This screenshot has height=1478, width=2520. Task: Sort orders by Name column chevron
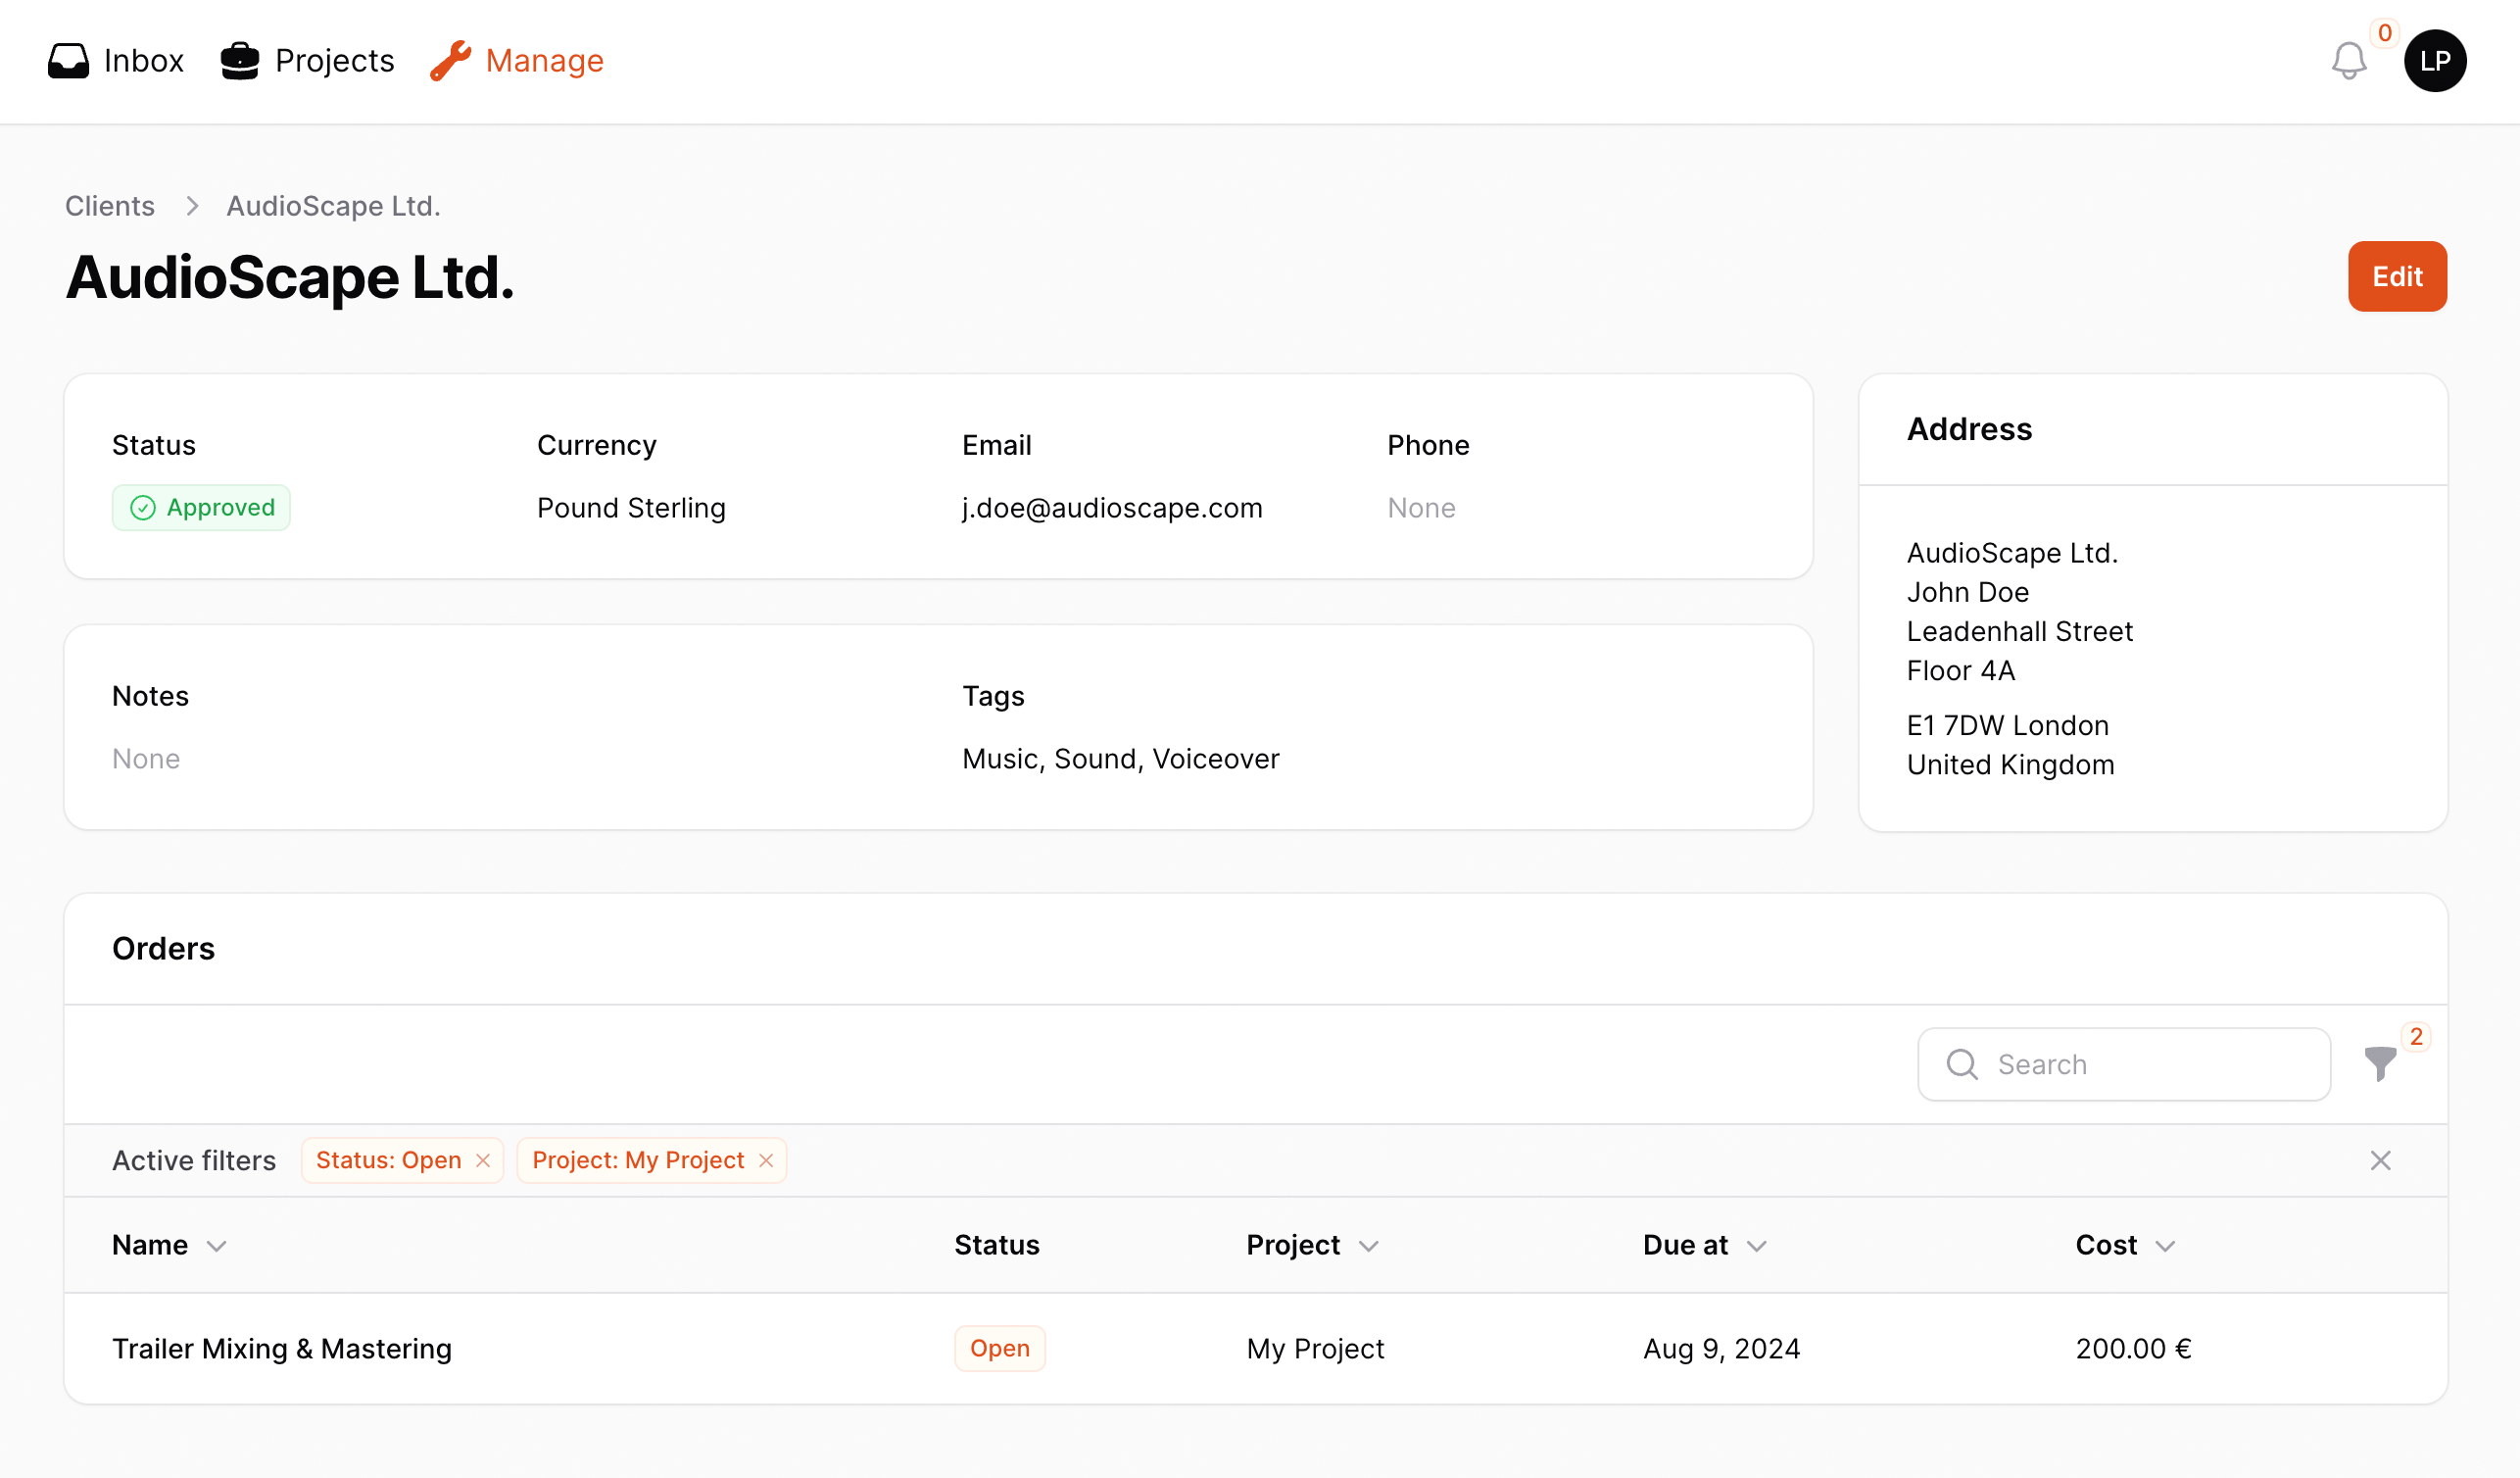pyautogui.click(x=216, y=1246)
